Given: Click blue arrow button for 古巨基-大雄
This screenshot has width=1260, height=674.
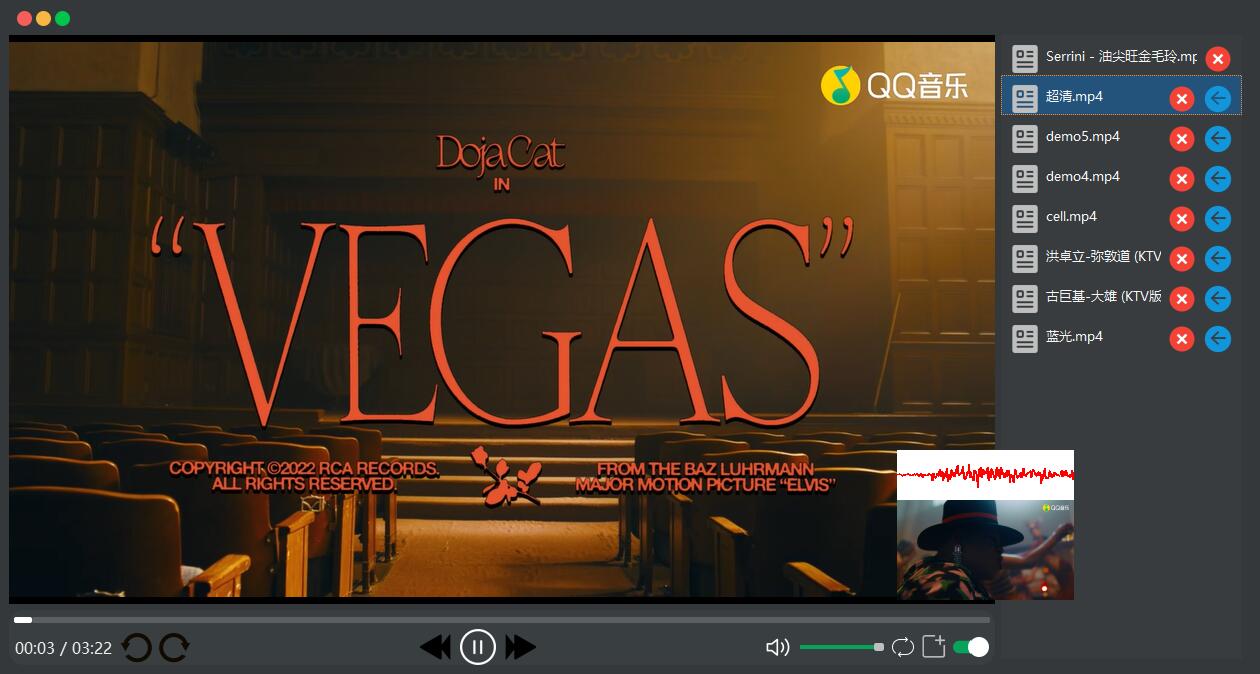Looking at the screenshot, I should (x=1217, y=298).
